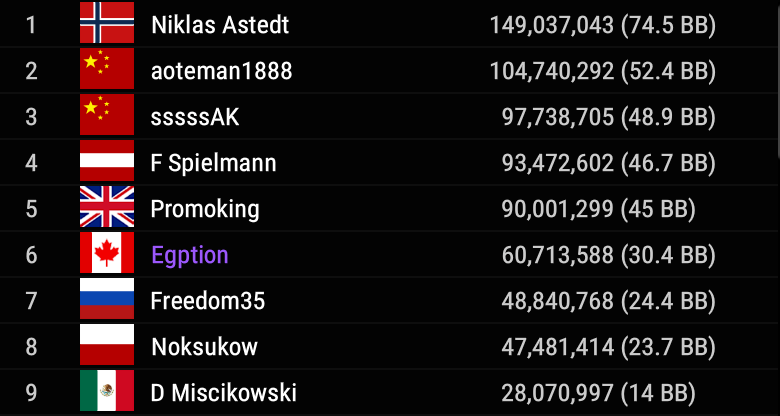Select the highlighted player name Egption
The image size is (780, 416).
190,254
